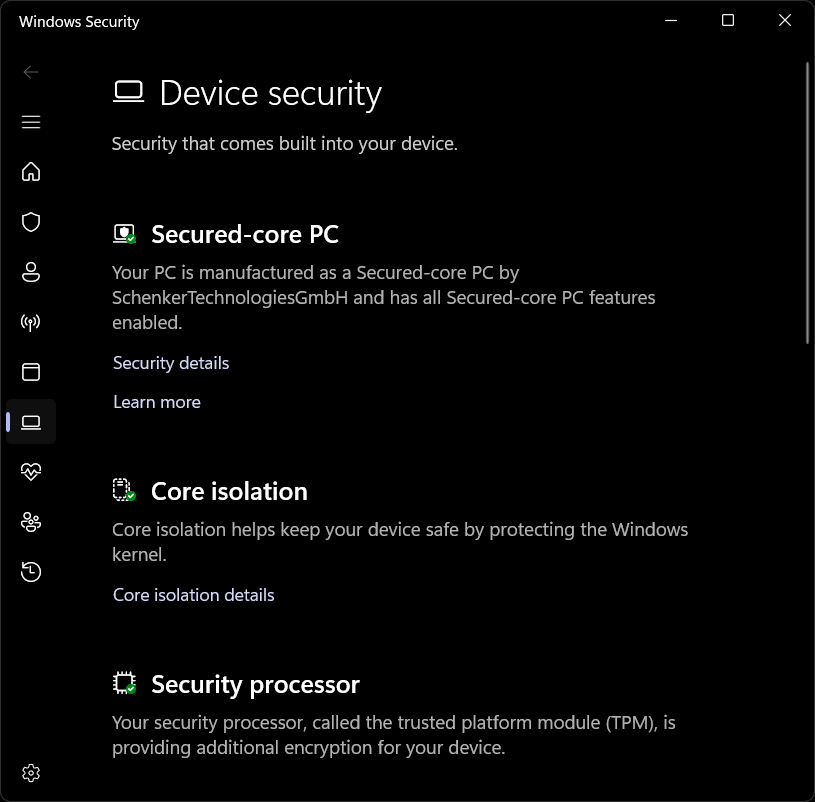Open the navigation hamburger menu
Image resolution: width=815 pixels, height=802 pixels.
(x=30, y=122)
